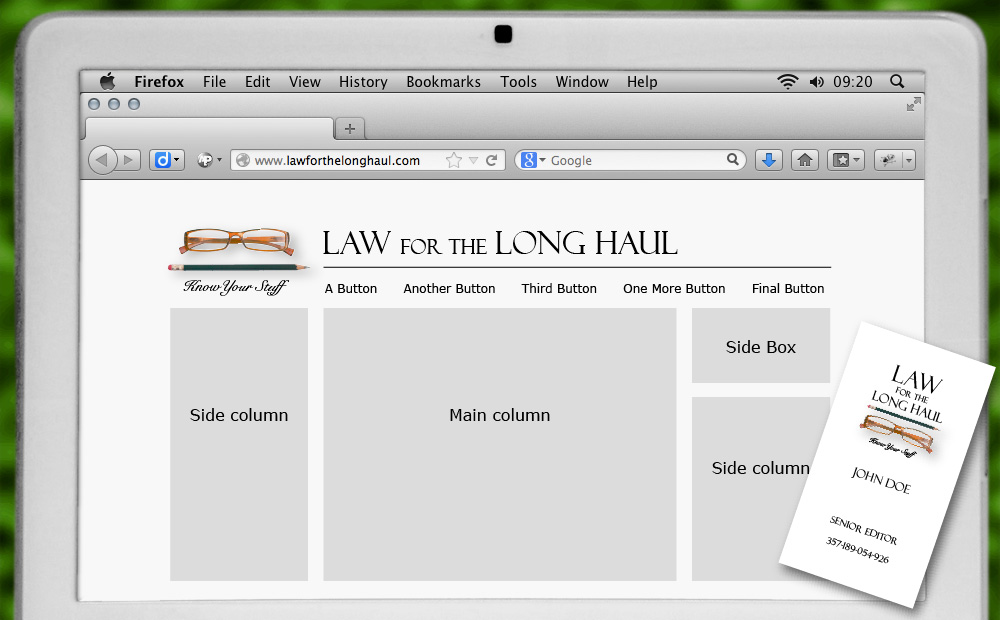Open the History menu

(x=364, y=82)
